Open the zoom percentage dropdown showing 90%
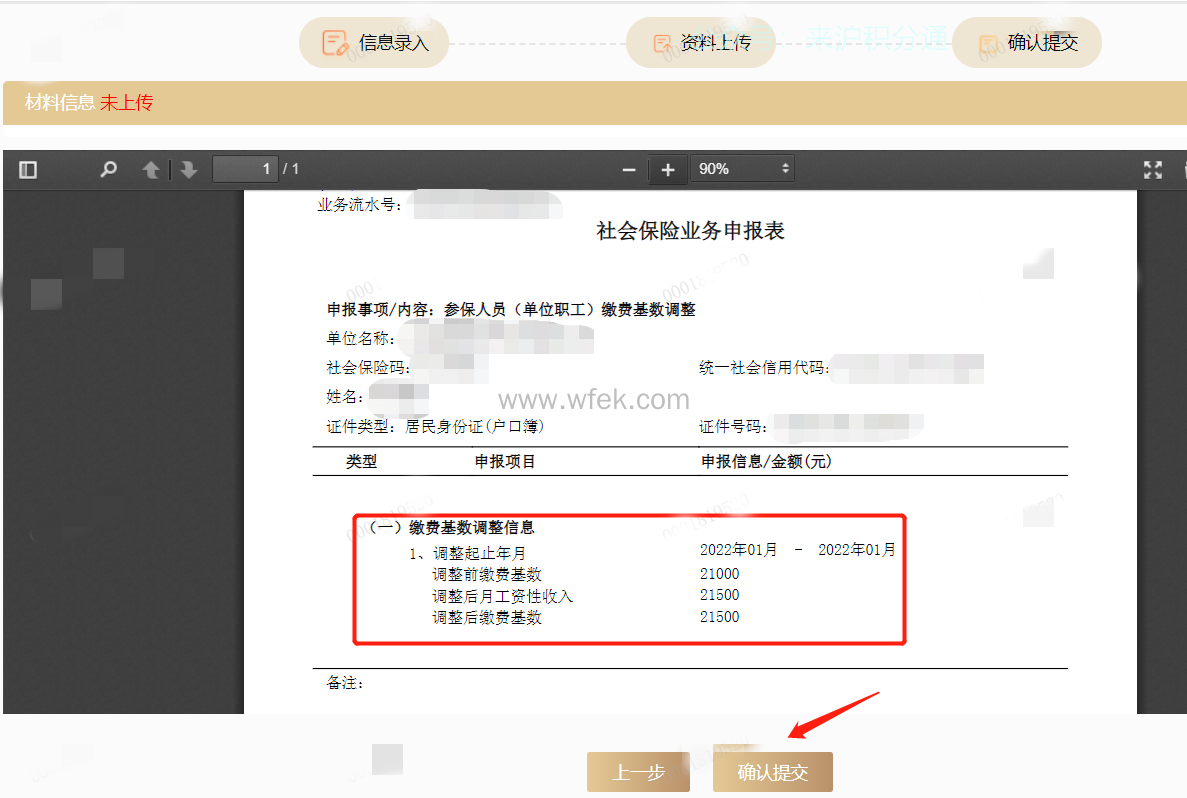1187x798 pixels. point(742,169)
